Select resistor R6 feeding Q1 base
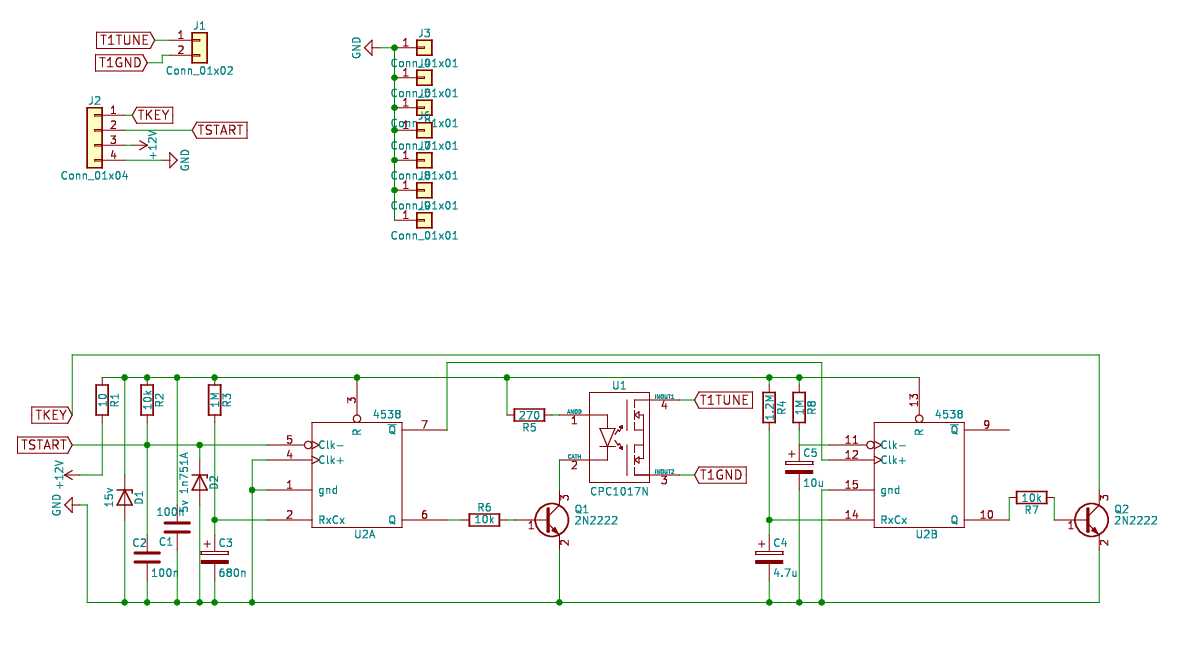 tap(485, 520)
